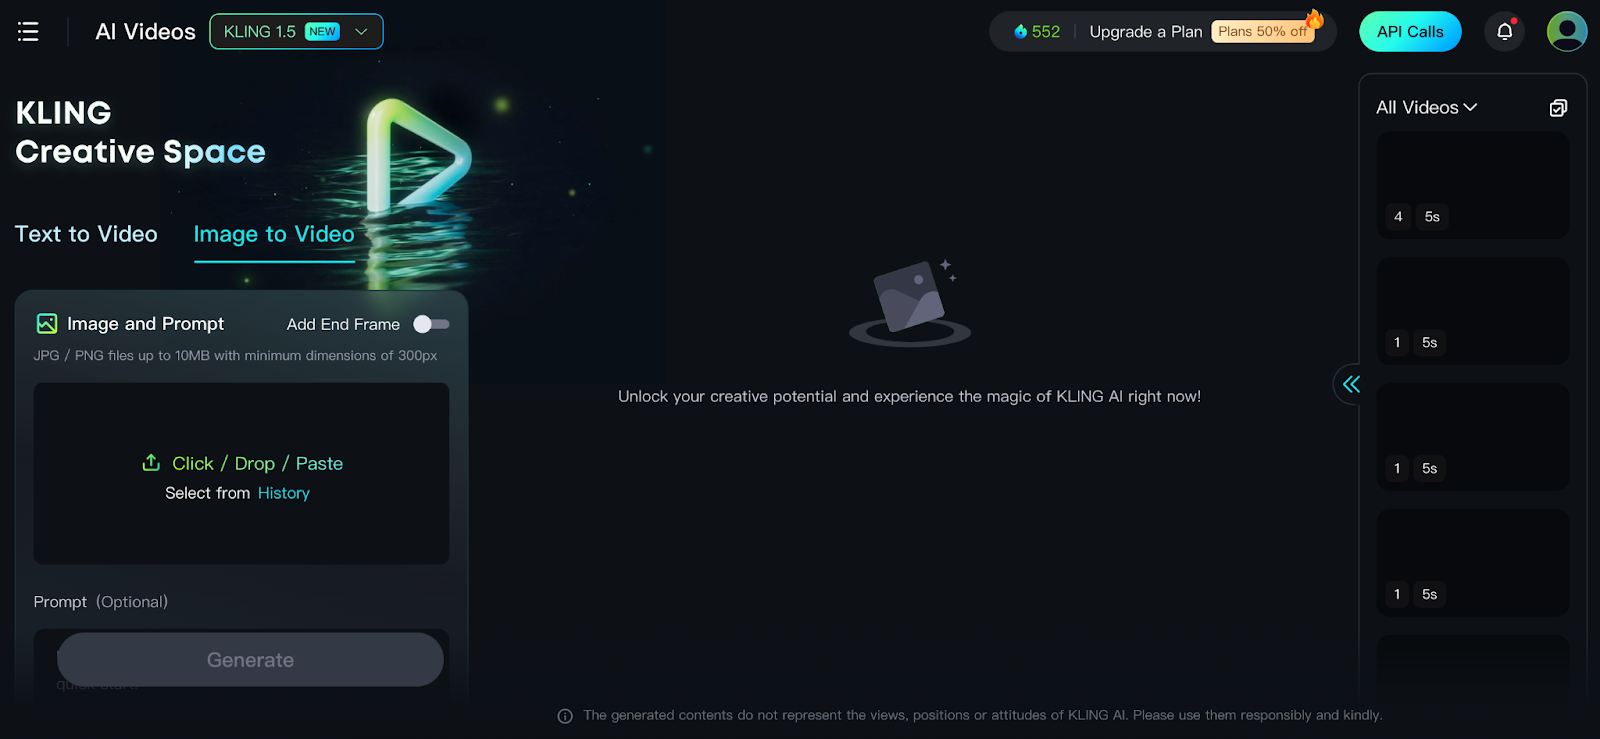Viewport: 1600px width, 739px height.
Task: Toggle the Add End Frame switch
Action: pyautogui.click(x=432, y=324)
